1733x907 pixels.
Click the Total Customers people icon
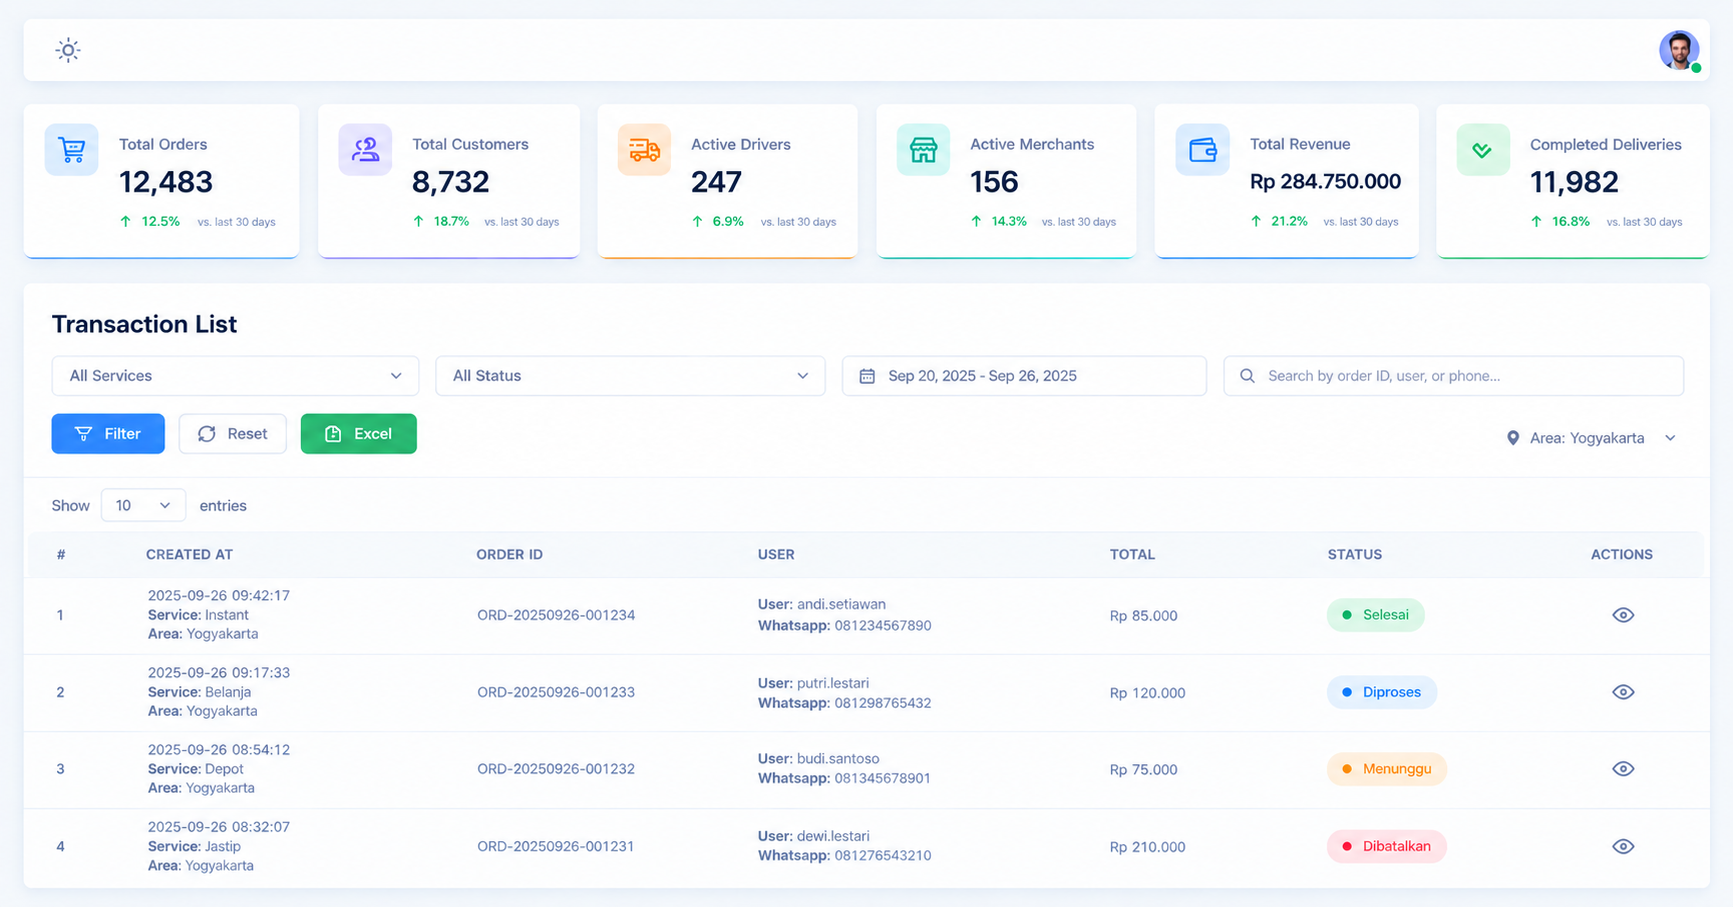pos(365,150)
